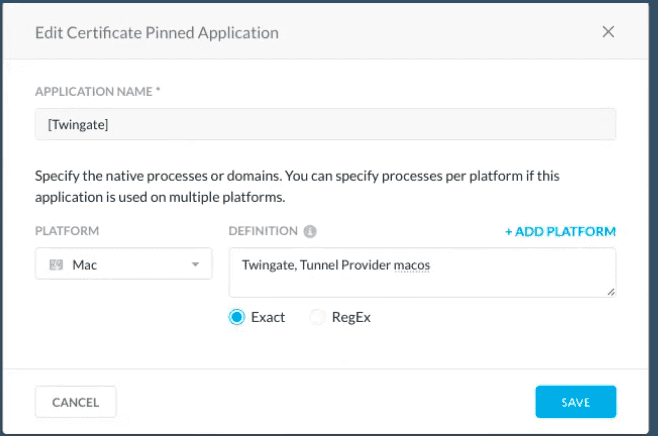The image size is (658, 436).
Task: Click the Platform label above the dropdown
Action: click(67, 231)
